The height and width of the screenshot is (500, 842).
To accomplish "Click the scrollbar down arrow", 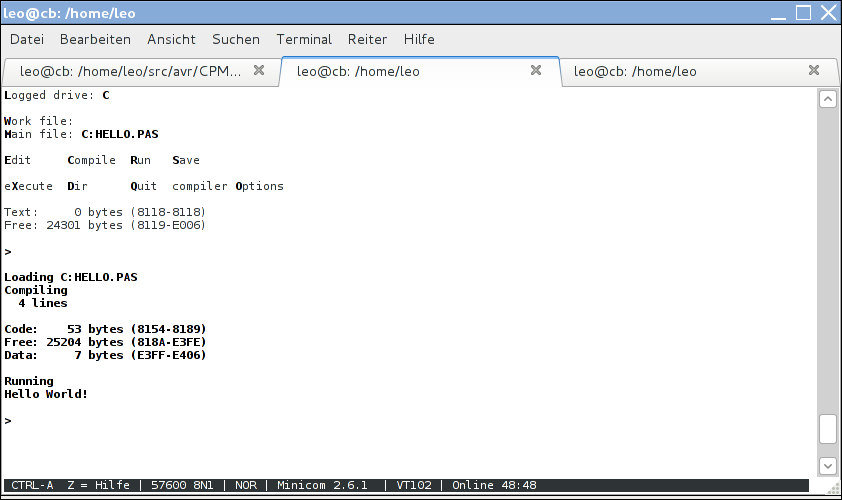I will click(x=828, y=466).
